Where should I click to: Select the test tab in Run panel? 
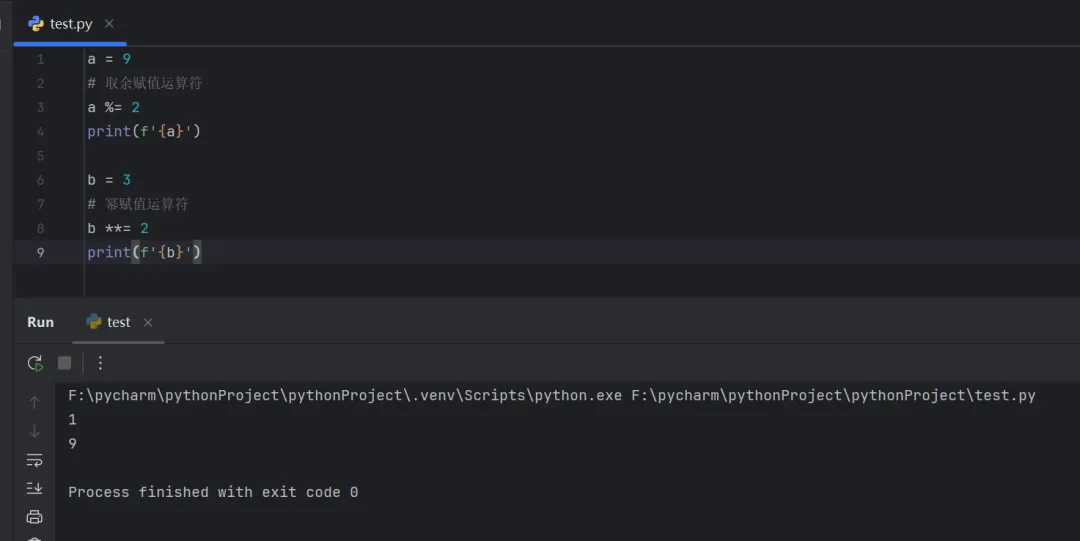(x=118, y=322)
